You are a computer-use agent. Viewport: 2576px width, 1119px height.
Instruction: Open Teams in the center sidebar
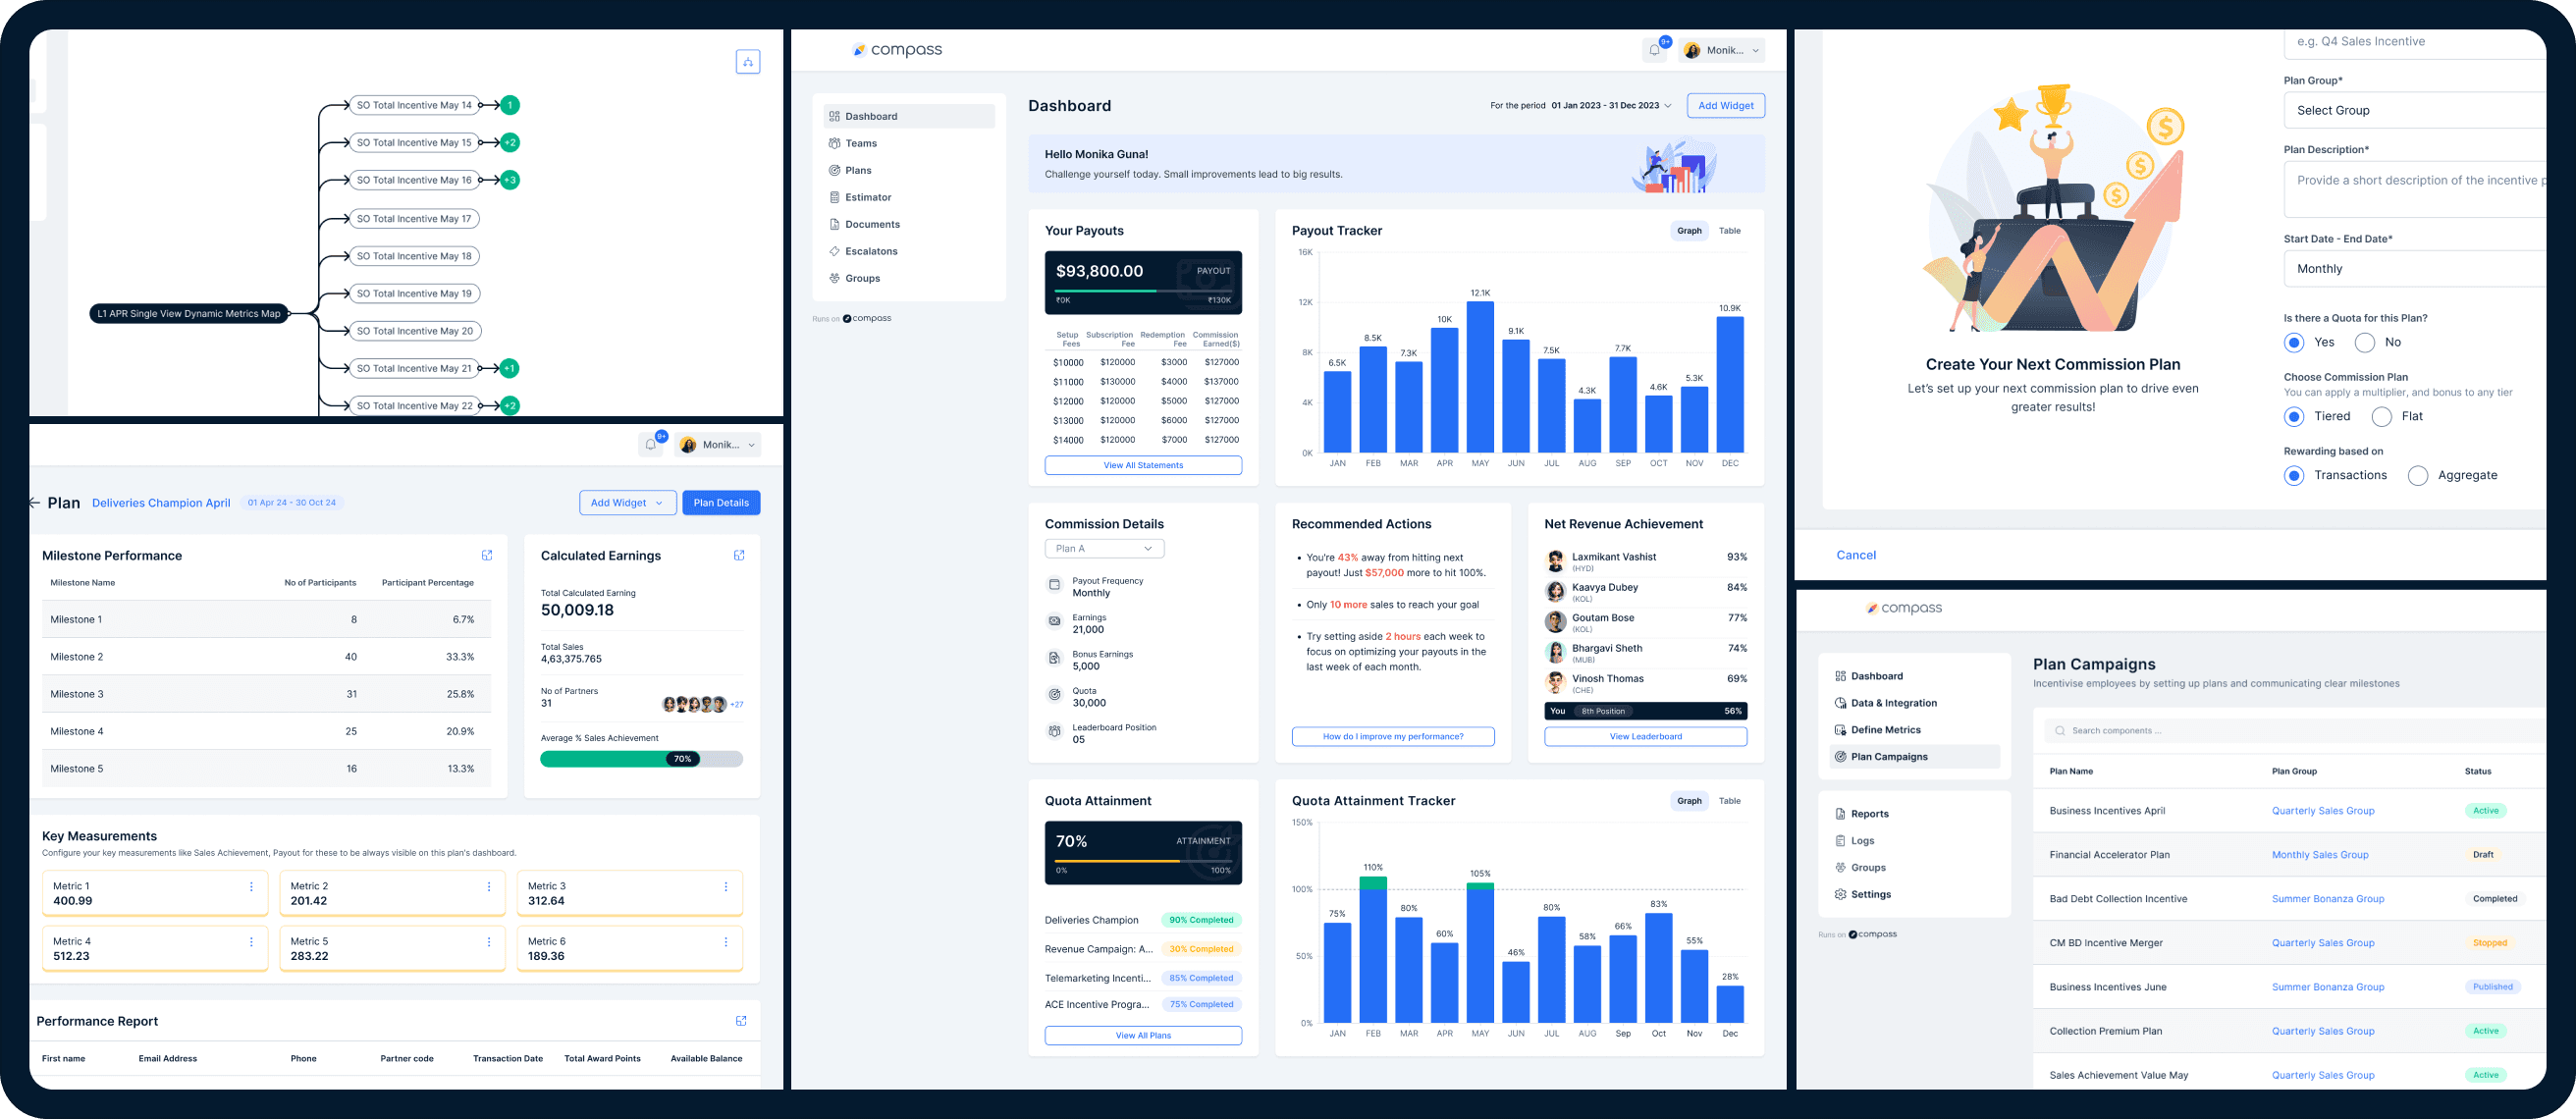pyautogui.click(x=861, y=144)
